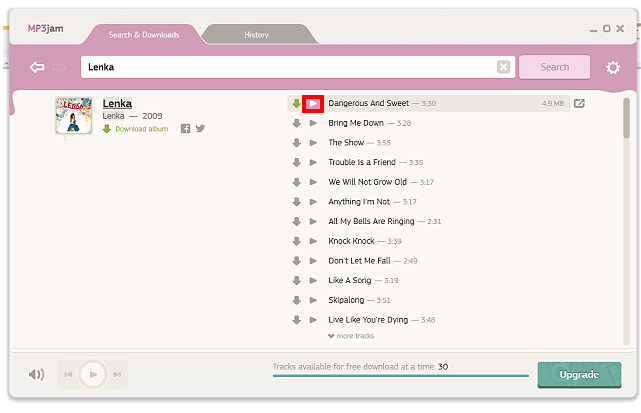The image size is (641, 413).
Task: Click the Search button
Action: pyautogui.click(x=554, y=67)
